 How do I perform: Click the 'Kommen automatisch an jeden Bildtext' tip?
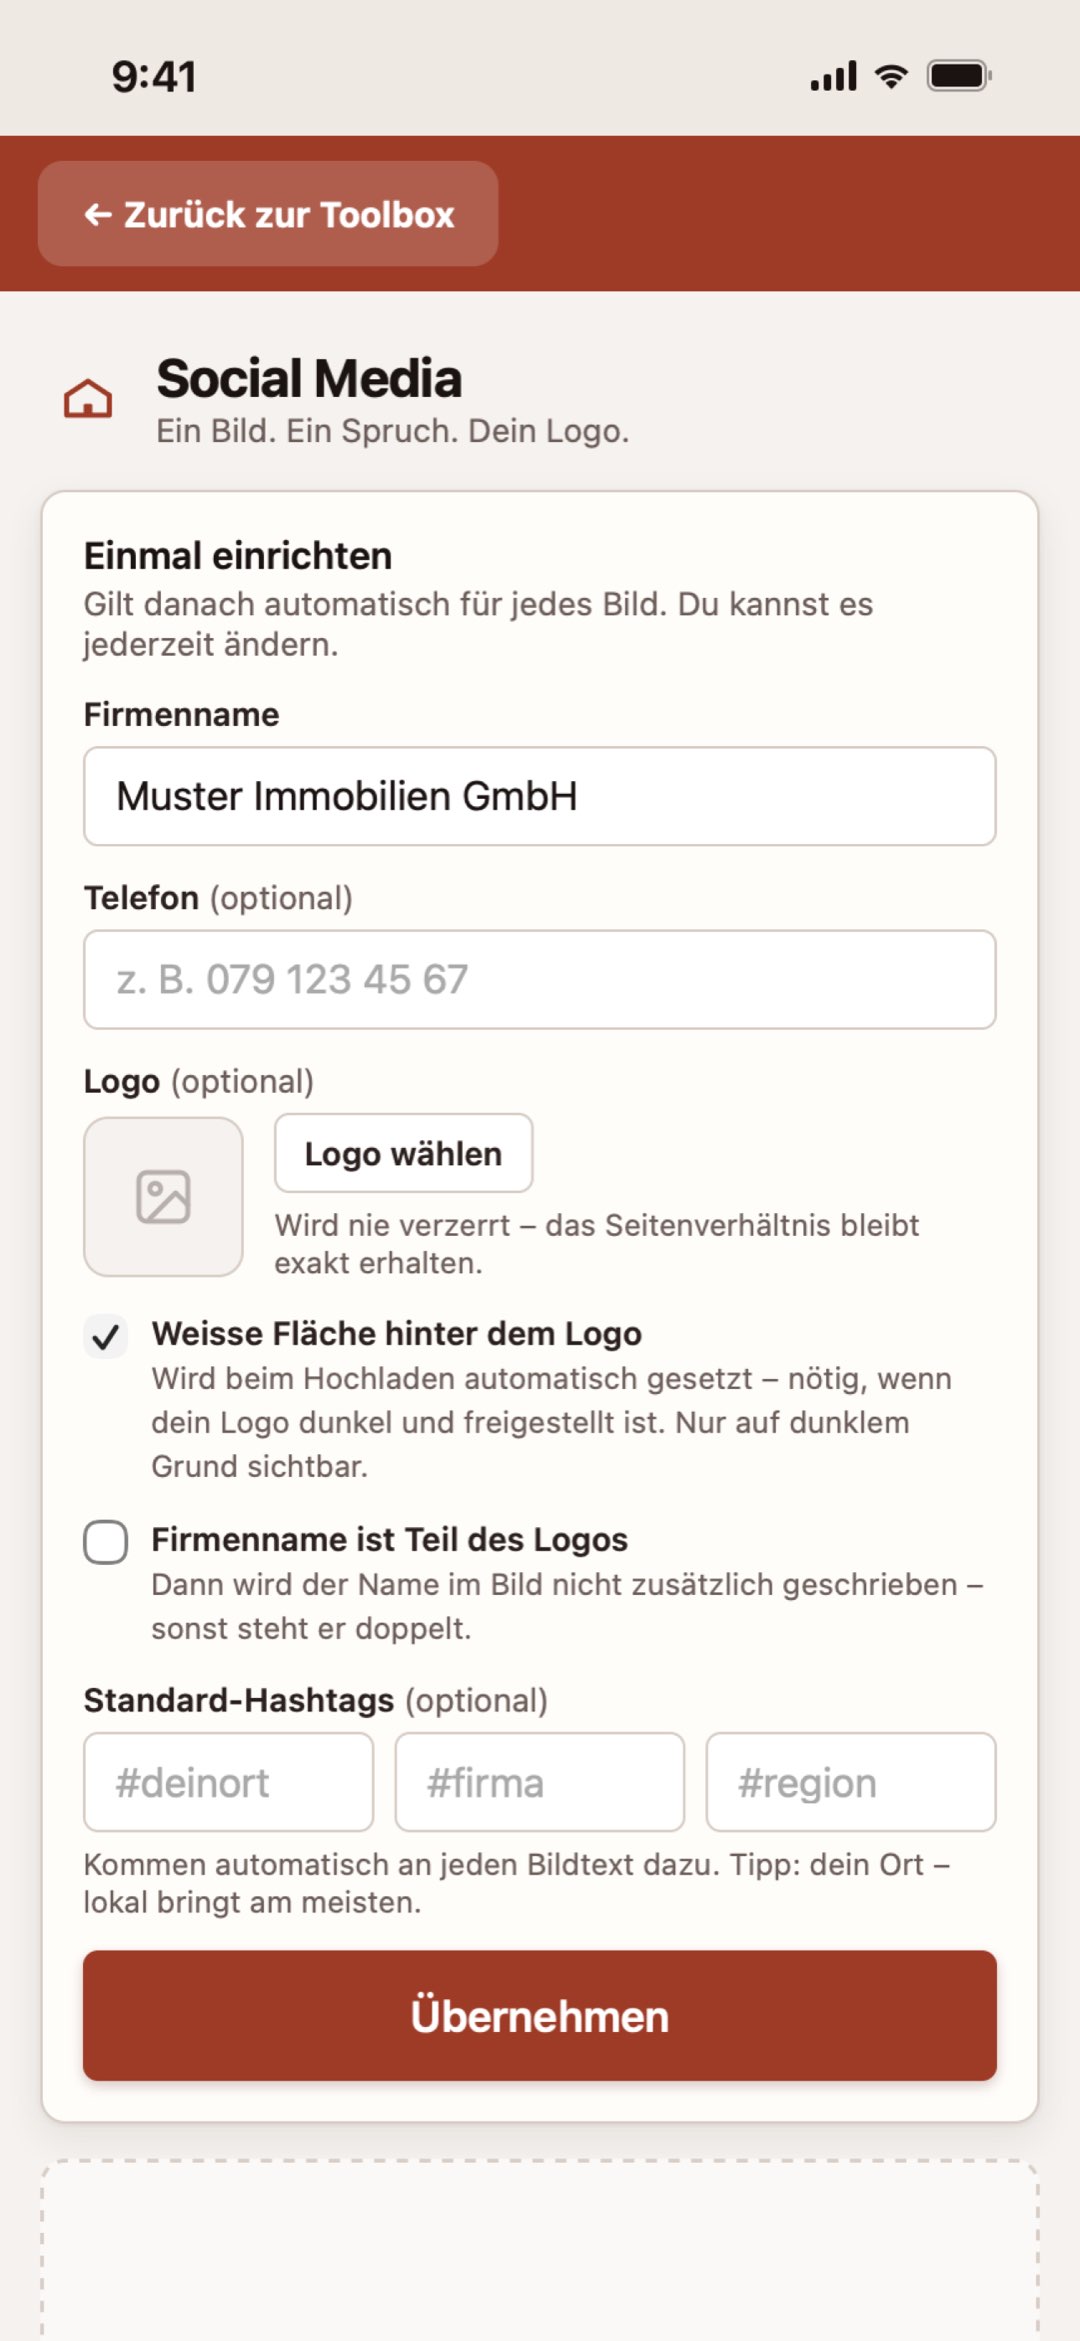[x=517, y=1883]
